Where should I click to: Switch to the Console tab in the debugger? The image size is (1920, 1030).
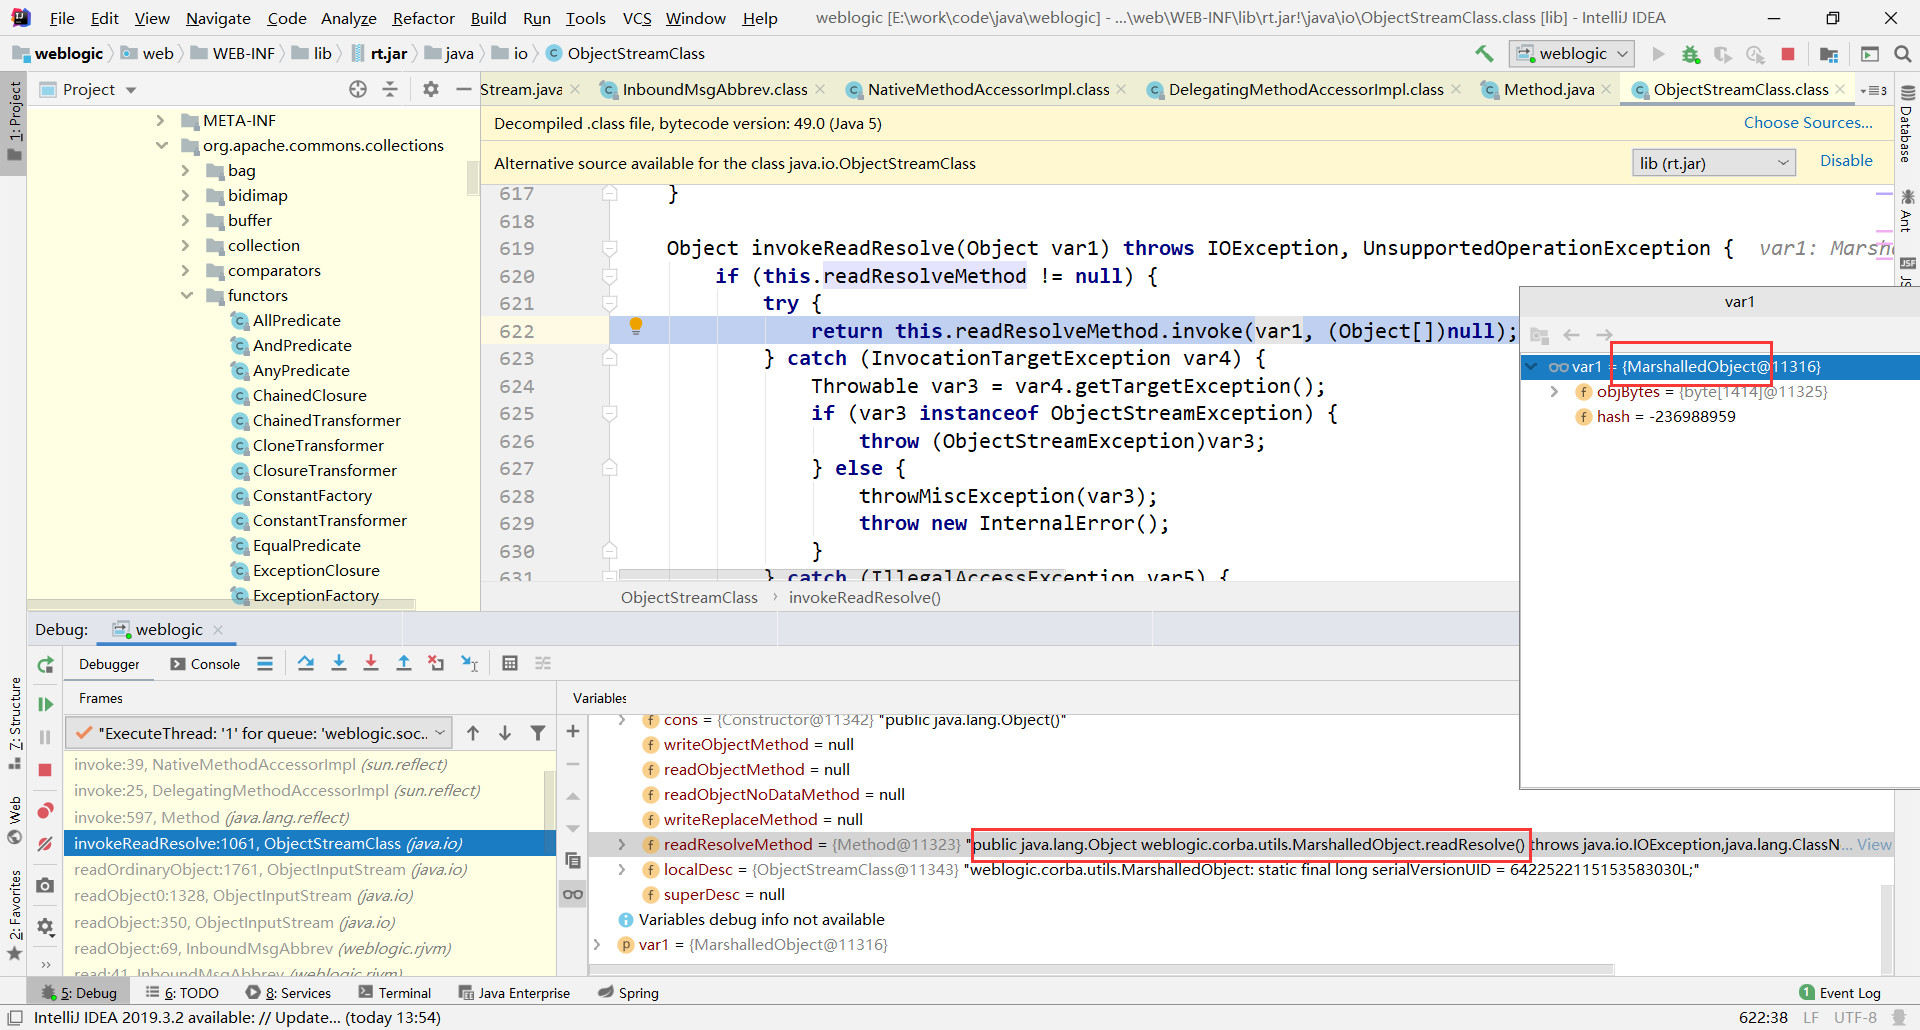click(205, 664)
